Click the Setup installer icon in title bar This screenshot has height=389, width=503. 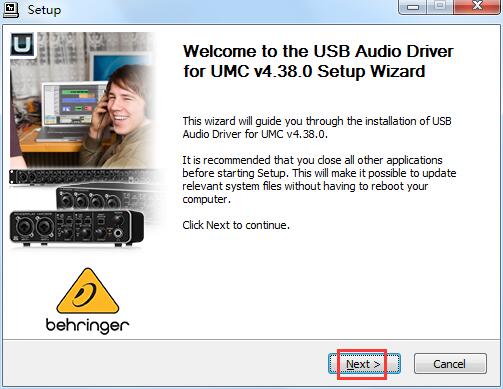click(x=10, y=10)
